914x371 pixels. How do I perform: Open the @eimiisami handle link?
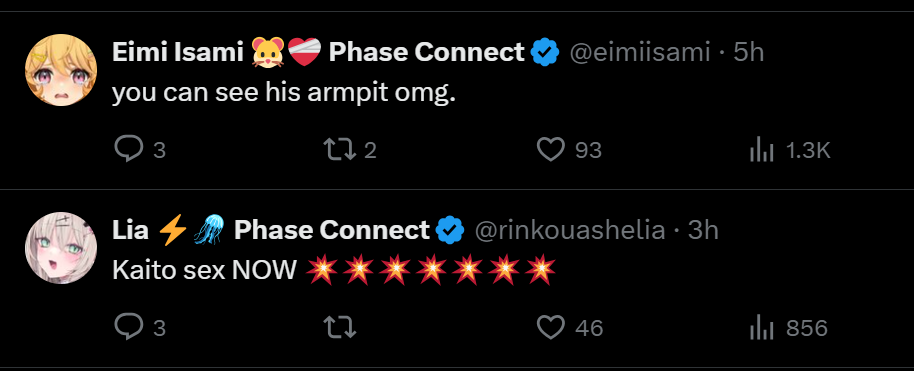point(640,52)
